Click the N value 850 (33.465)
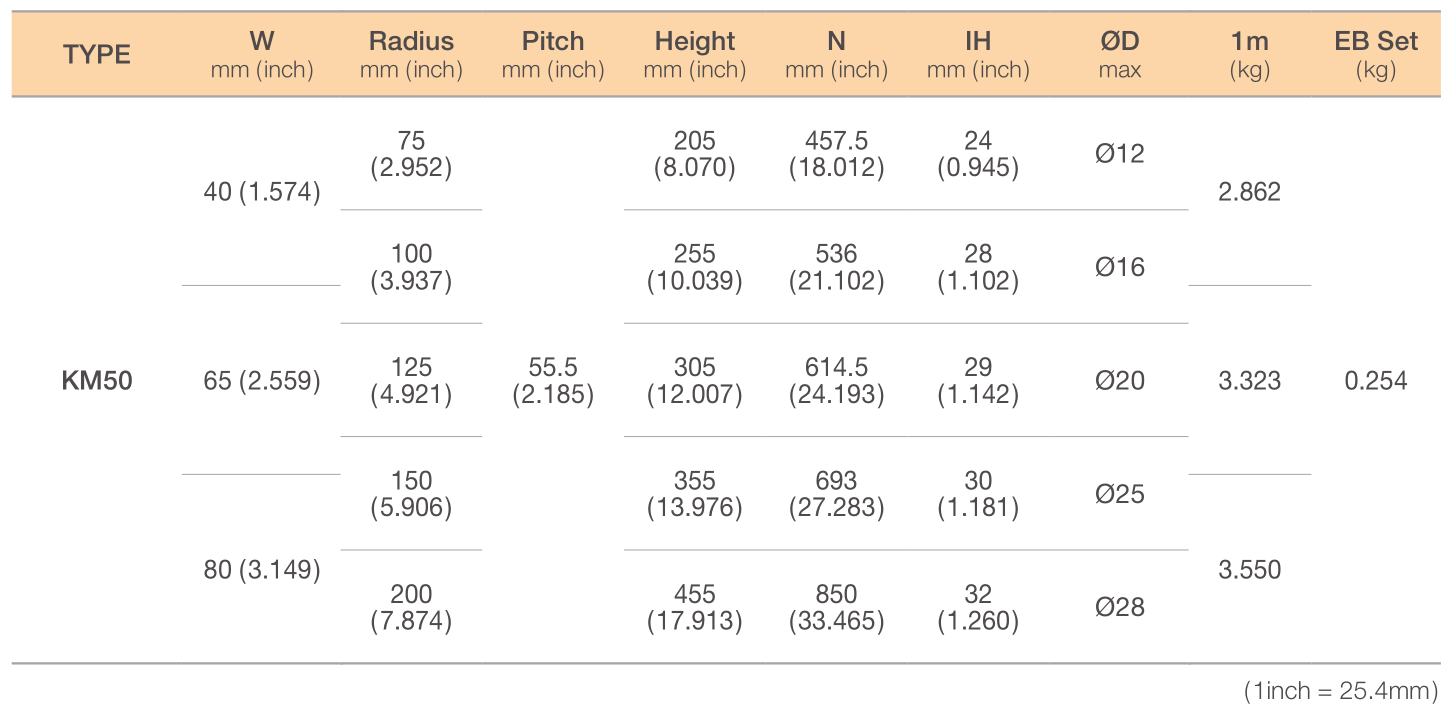Viewport: 1454px width, 718px height. click(837, 608)
